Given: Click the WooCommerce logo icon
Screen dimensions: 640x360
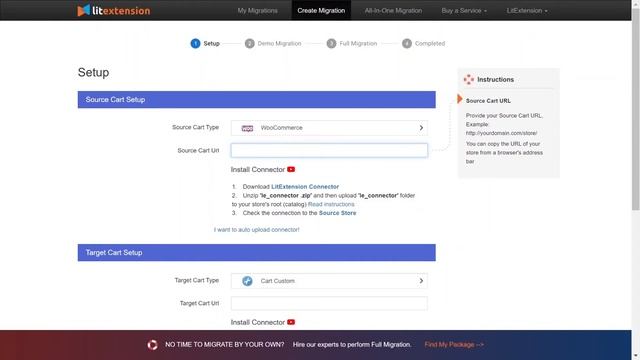Looking at the screenshot, I should tap(247, 128).
